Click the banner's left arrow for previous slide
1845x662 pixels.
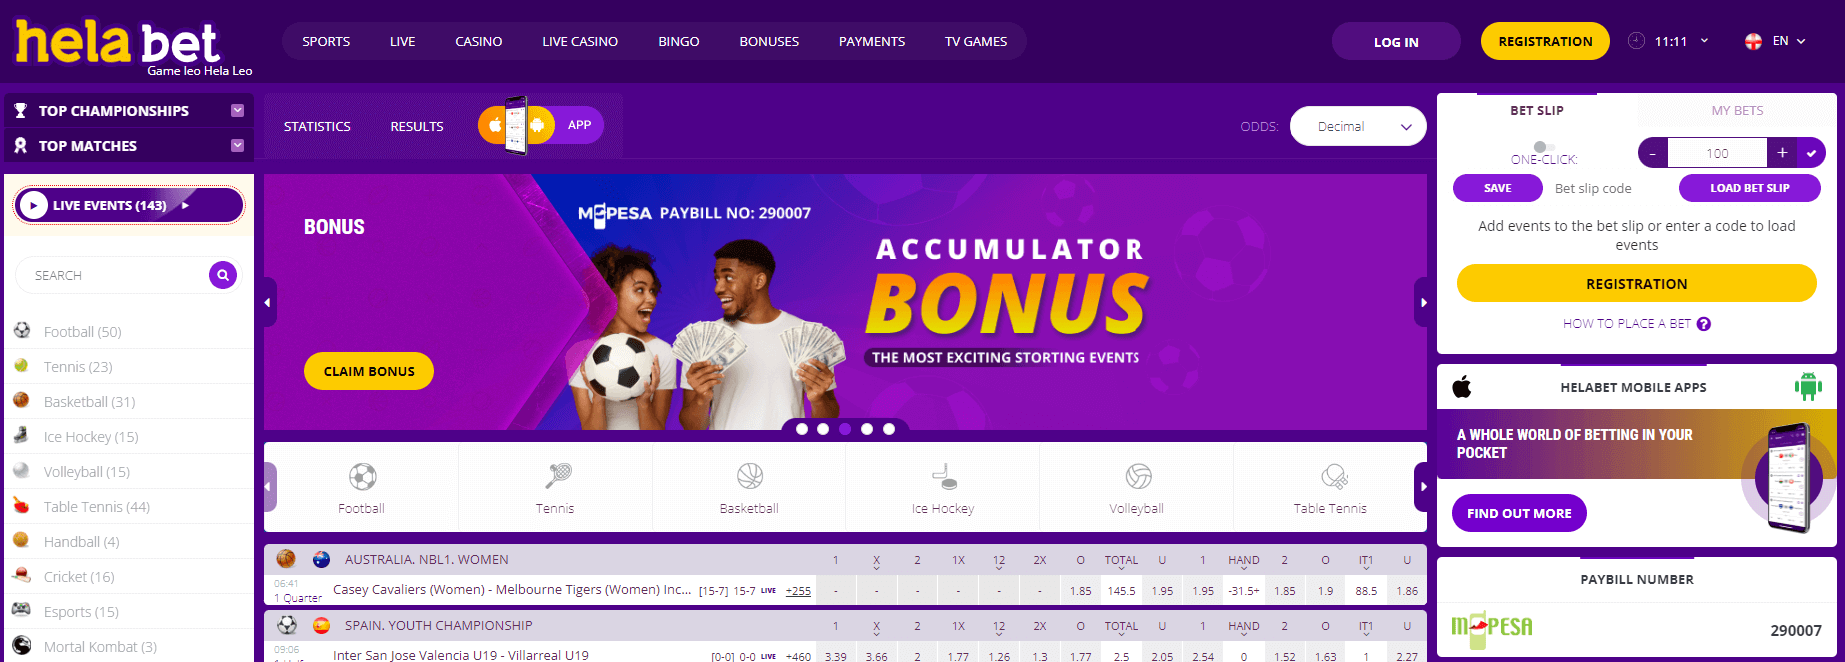pos(268,302)
